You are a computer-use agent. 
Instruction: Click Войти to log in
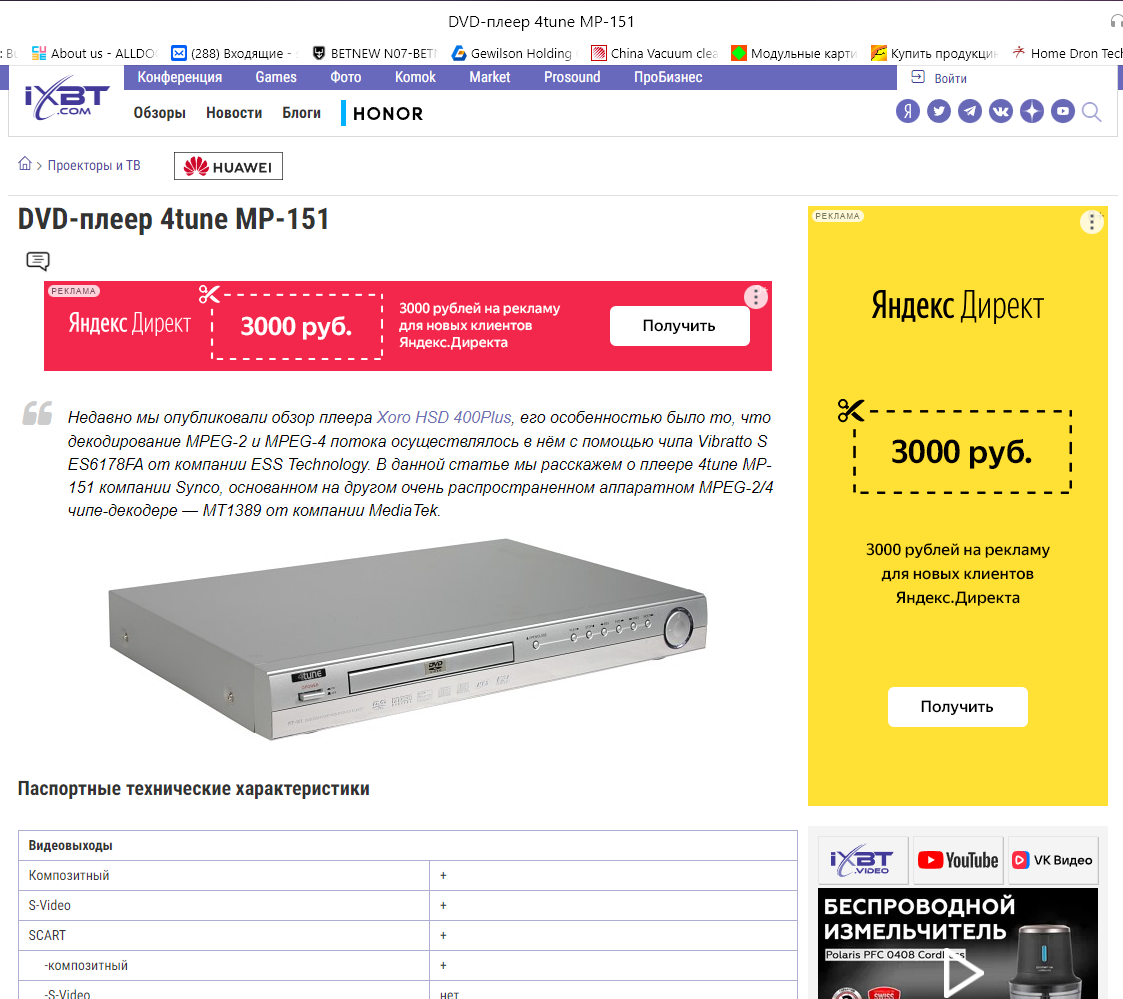point(950,78)
